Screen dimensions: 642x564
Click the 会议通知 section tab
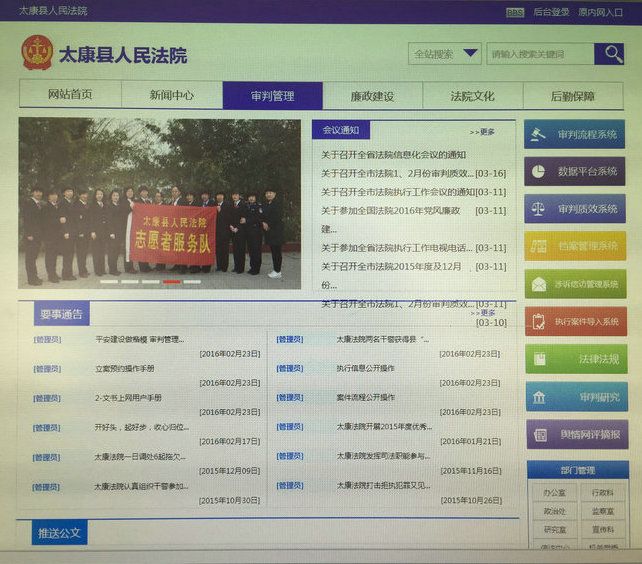341,130
